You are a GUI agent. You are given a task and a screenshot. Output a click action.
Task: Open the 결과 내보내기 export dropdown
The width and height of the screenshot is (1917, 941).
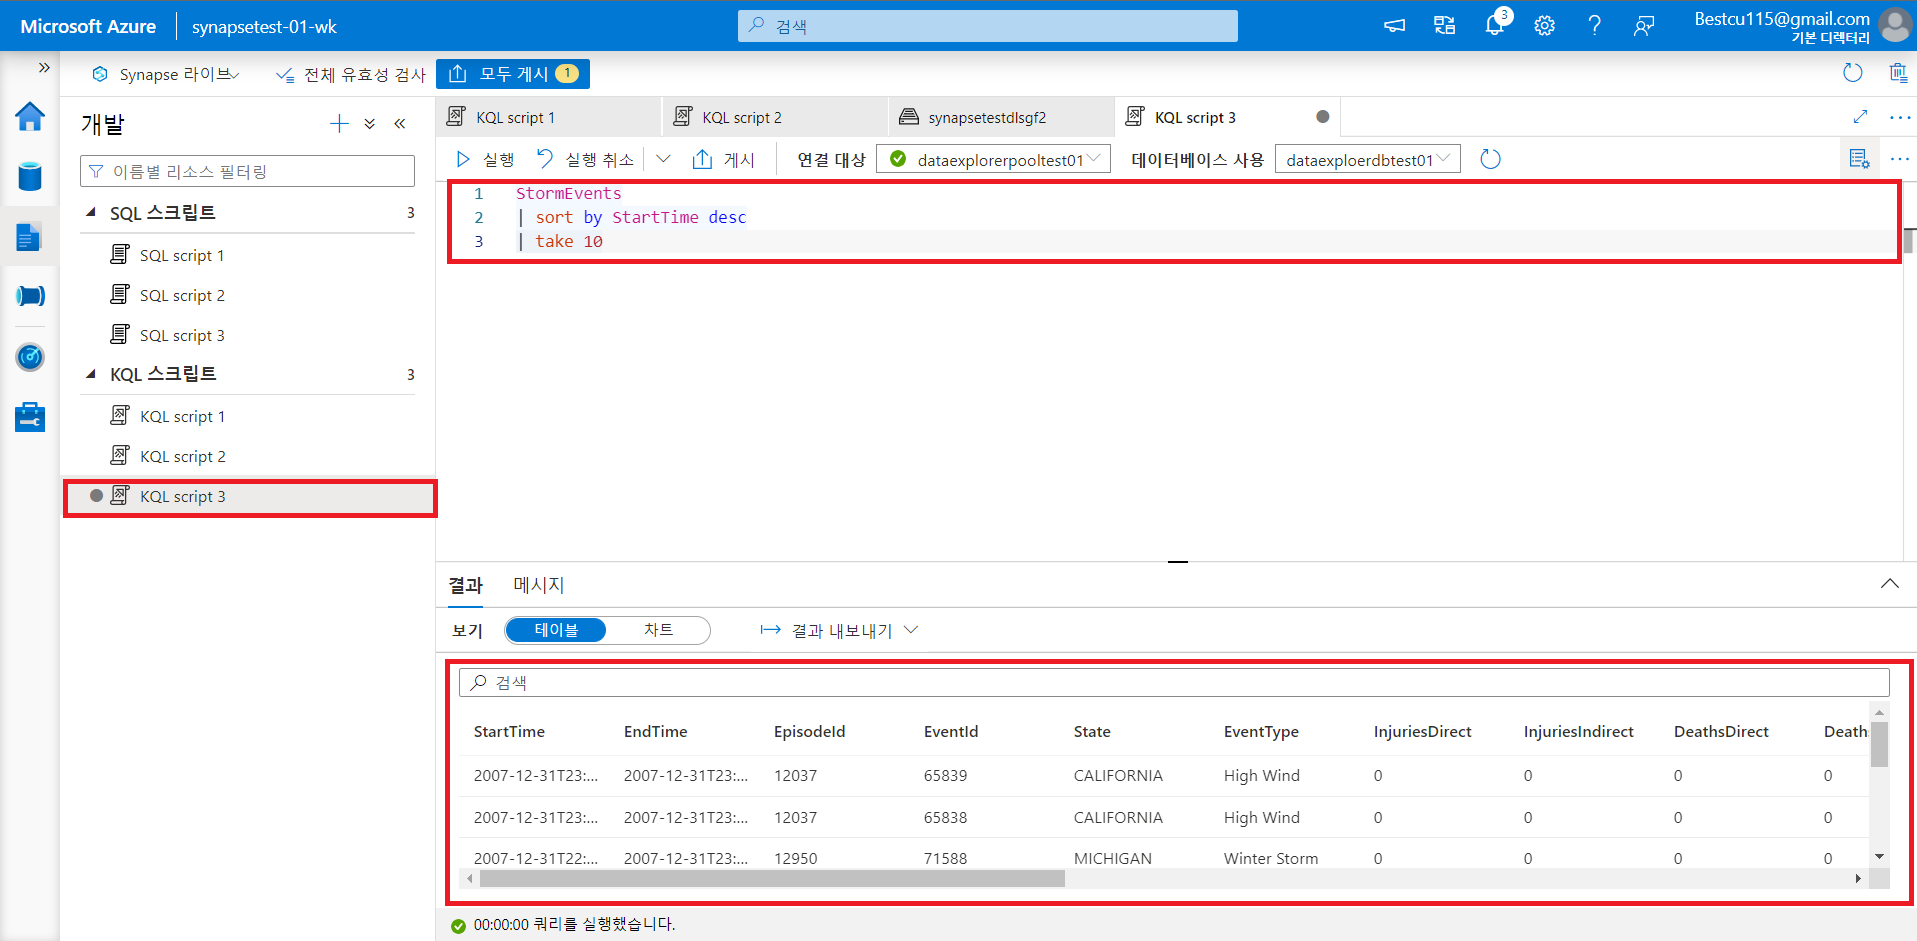tap(840, 630)
